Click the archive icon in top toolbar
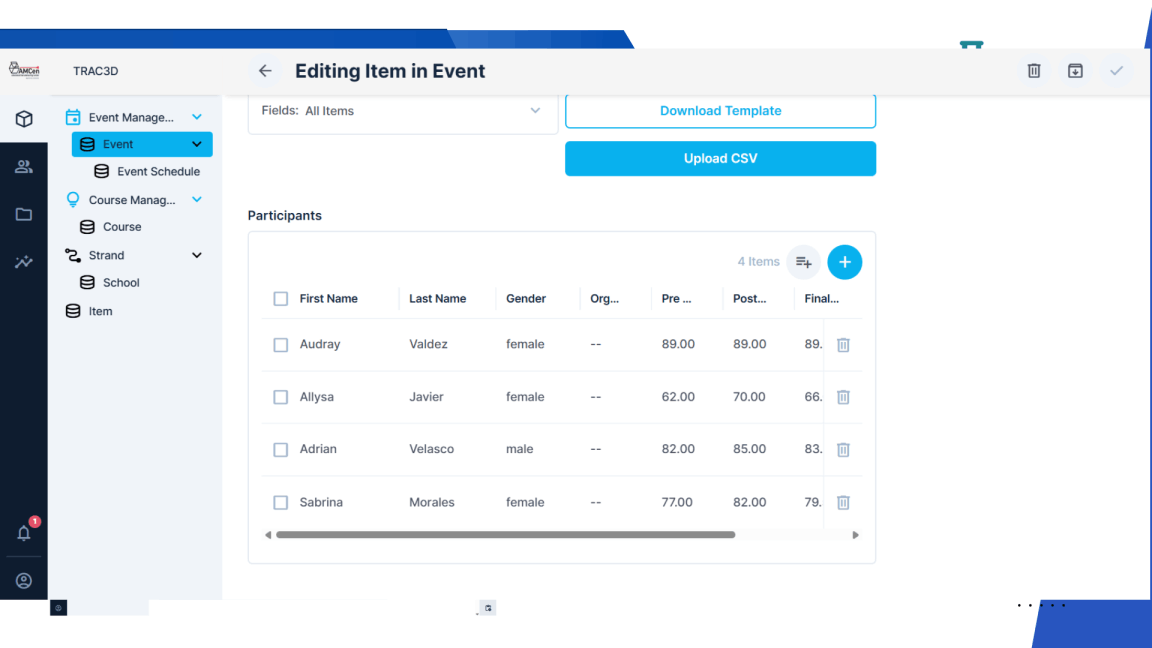Screen dimensions: 1152x648 point(1075,71)
